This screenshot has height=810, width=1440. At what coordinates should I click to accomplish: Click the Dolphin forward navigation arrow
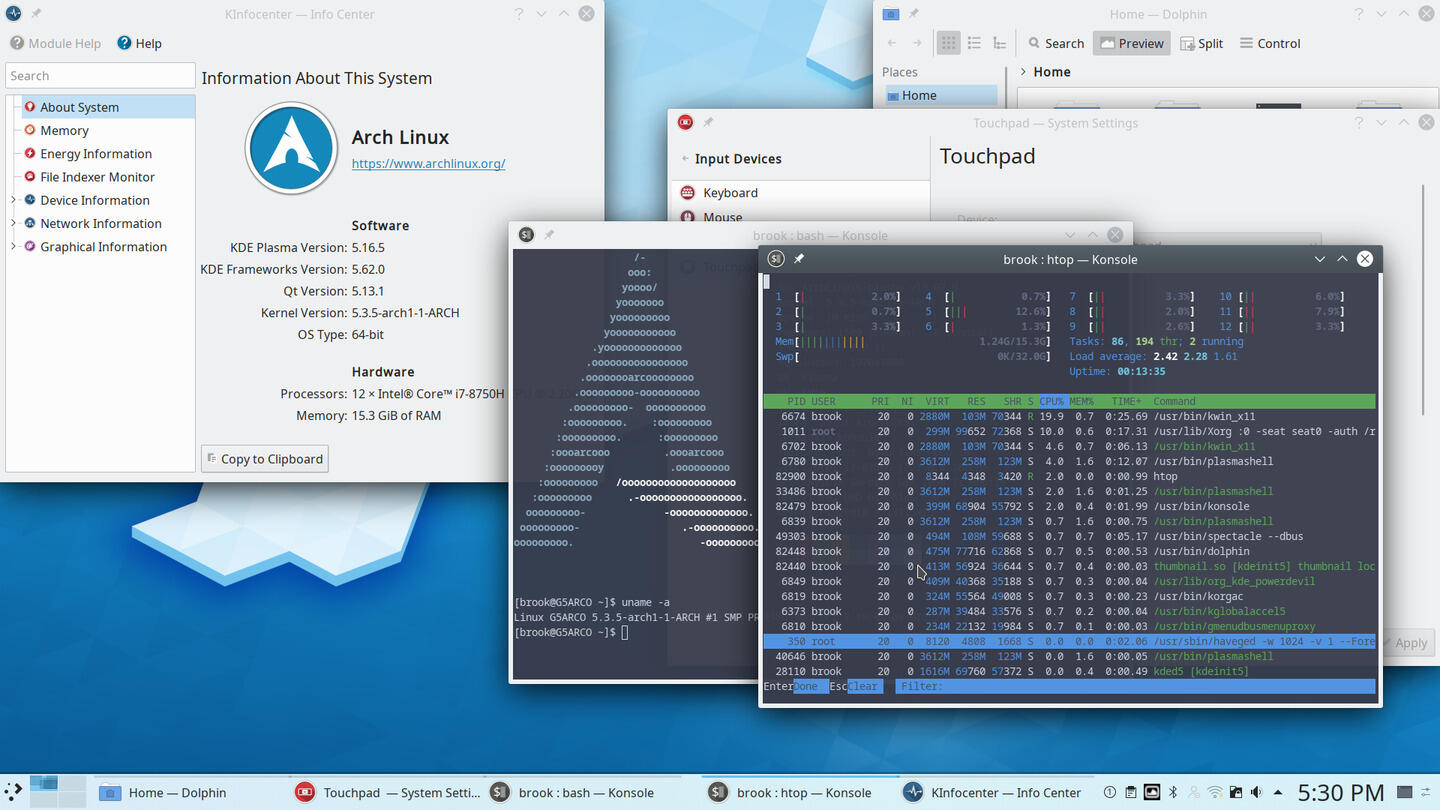pos(917,43)
